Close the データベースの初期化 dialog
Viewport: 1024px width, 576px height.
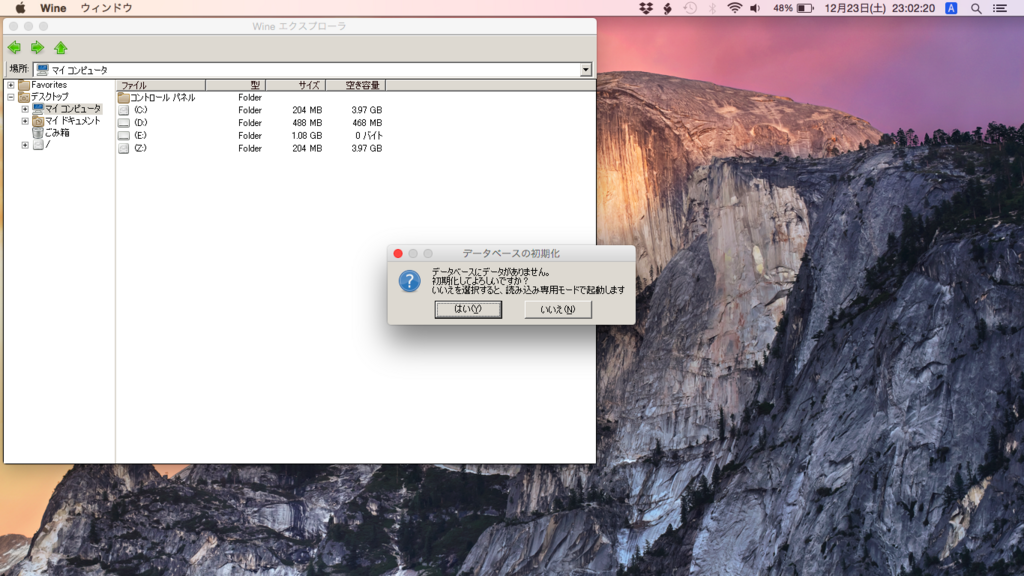pyautogui.click(x=398, y=253)
